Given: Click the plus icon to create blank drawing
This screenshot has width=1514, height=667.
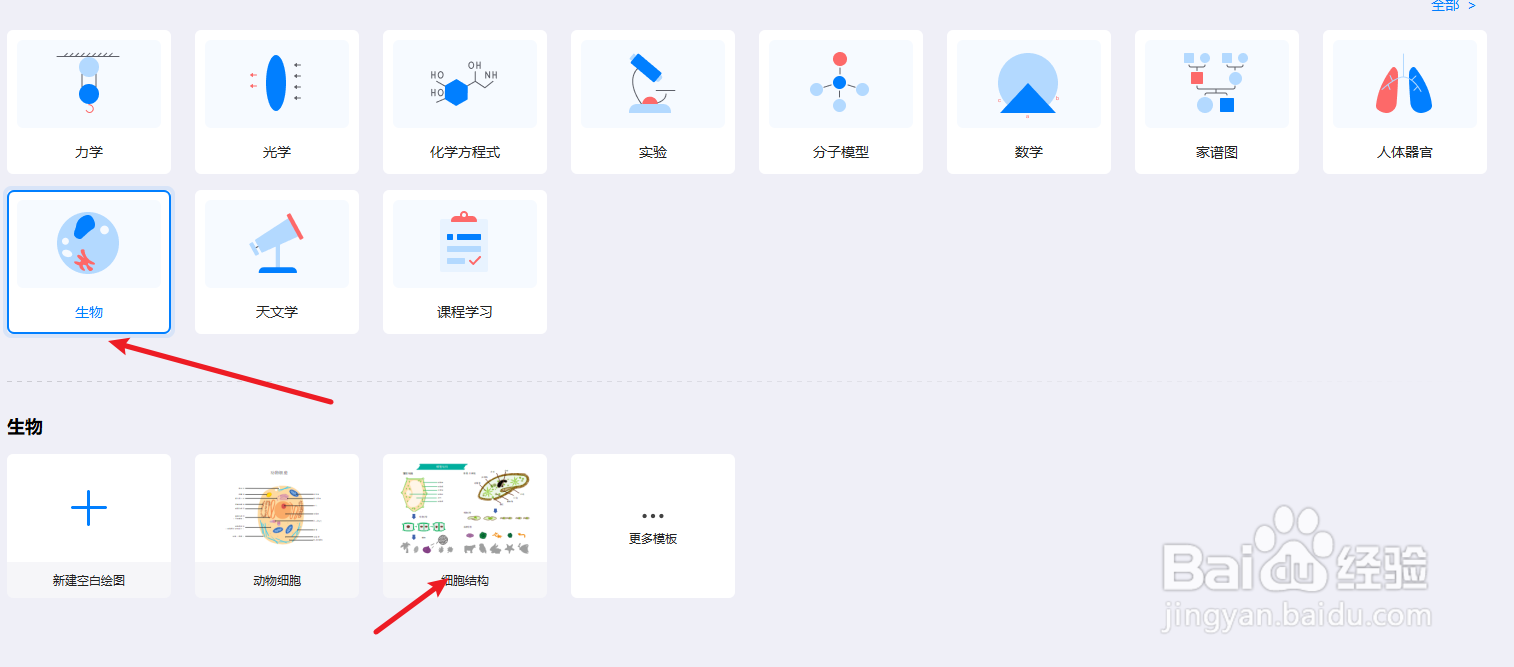Looking at the screenshot, I should [x=88, y=507].
